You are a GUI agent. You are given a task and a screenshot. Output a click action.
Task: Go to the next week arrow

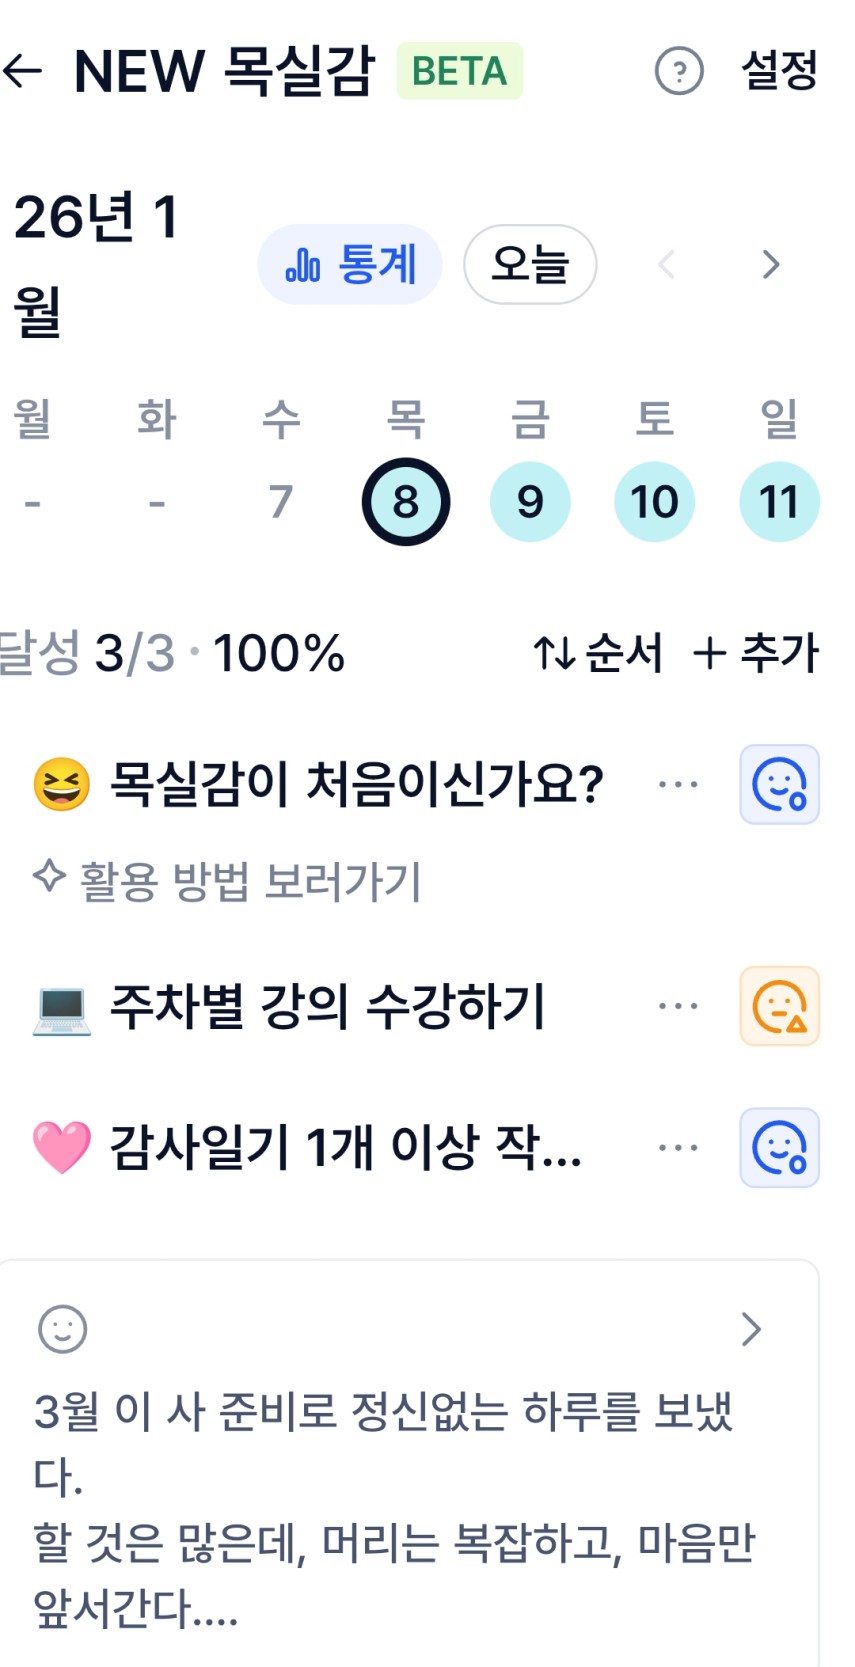(770, 265)
